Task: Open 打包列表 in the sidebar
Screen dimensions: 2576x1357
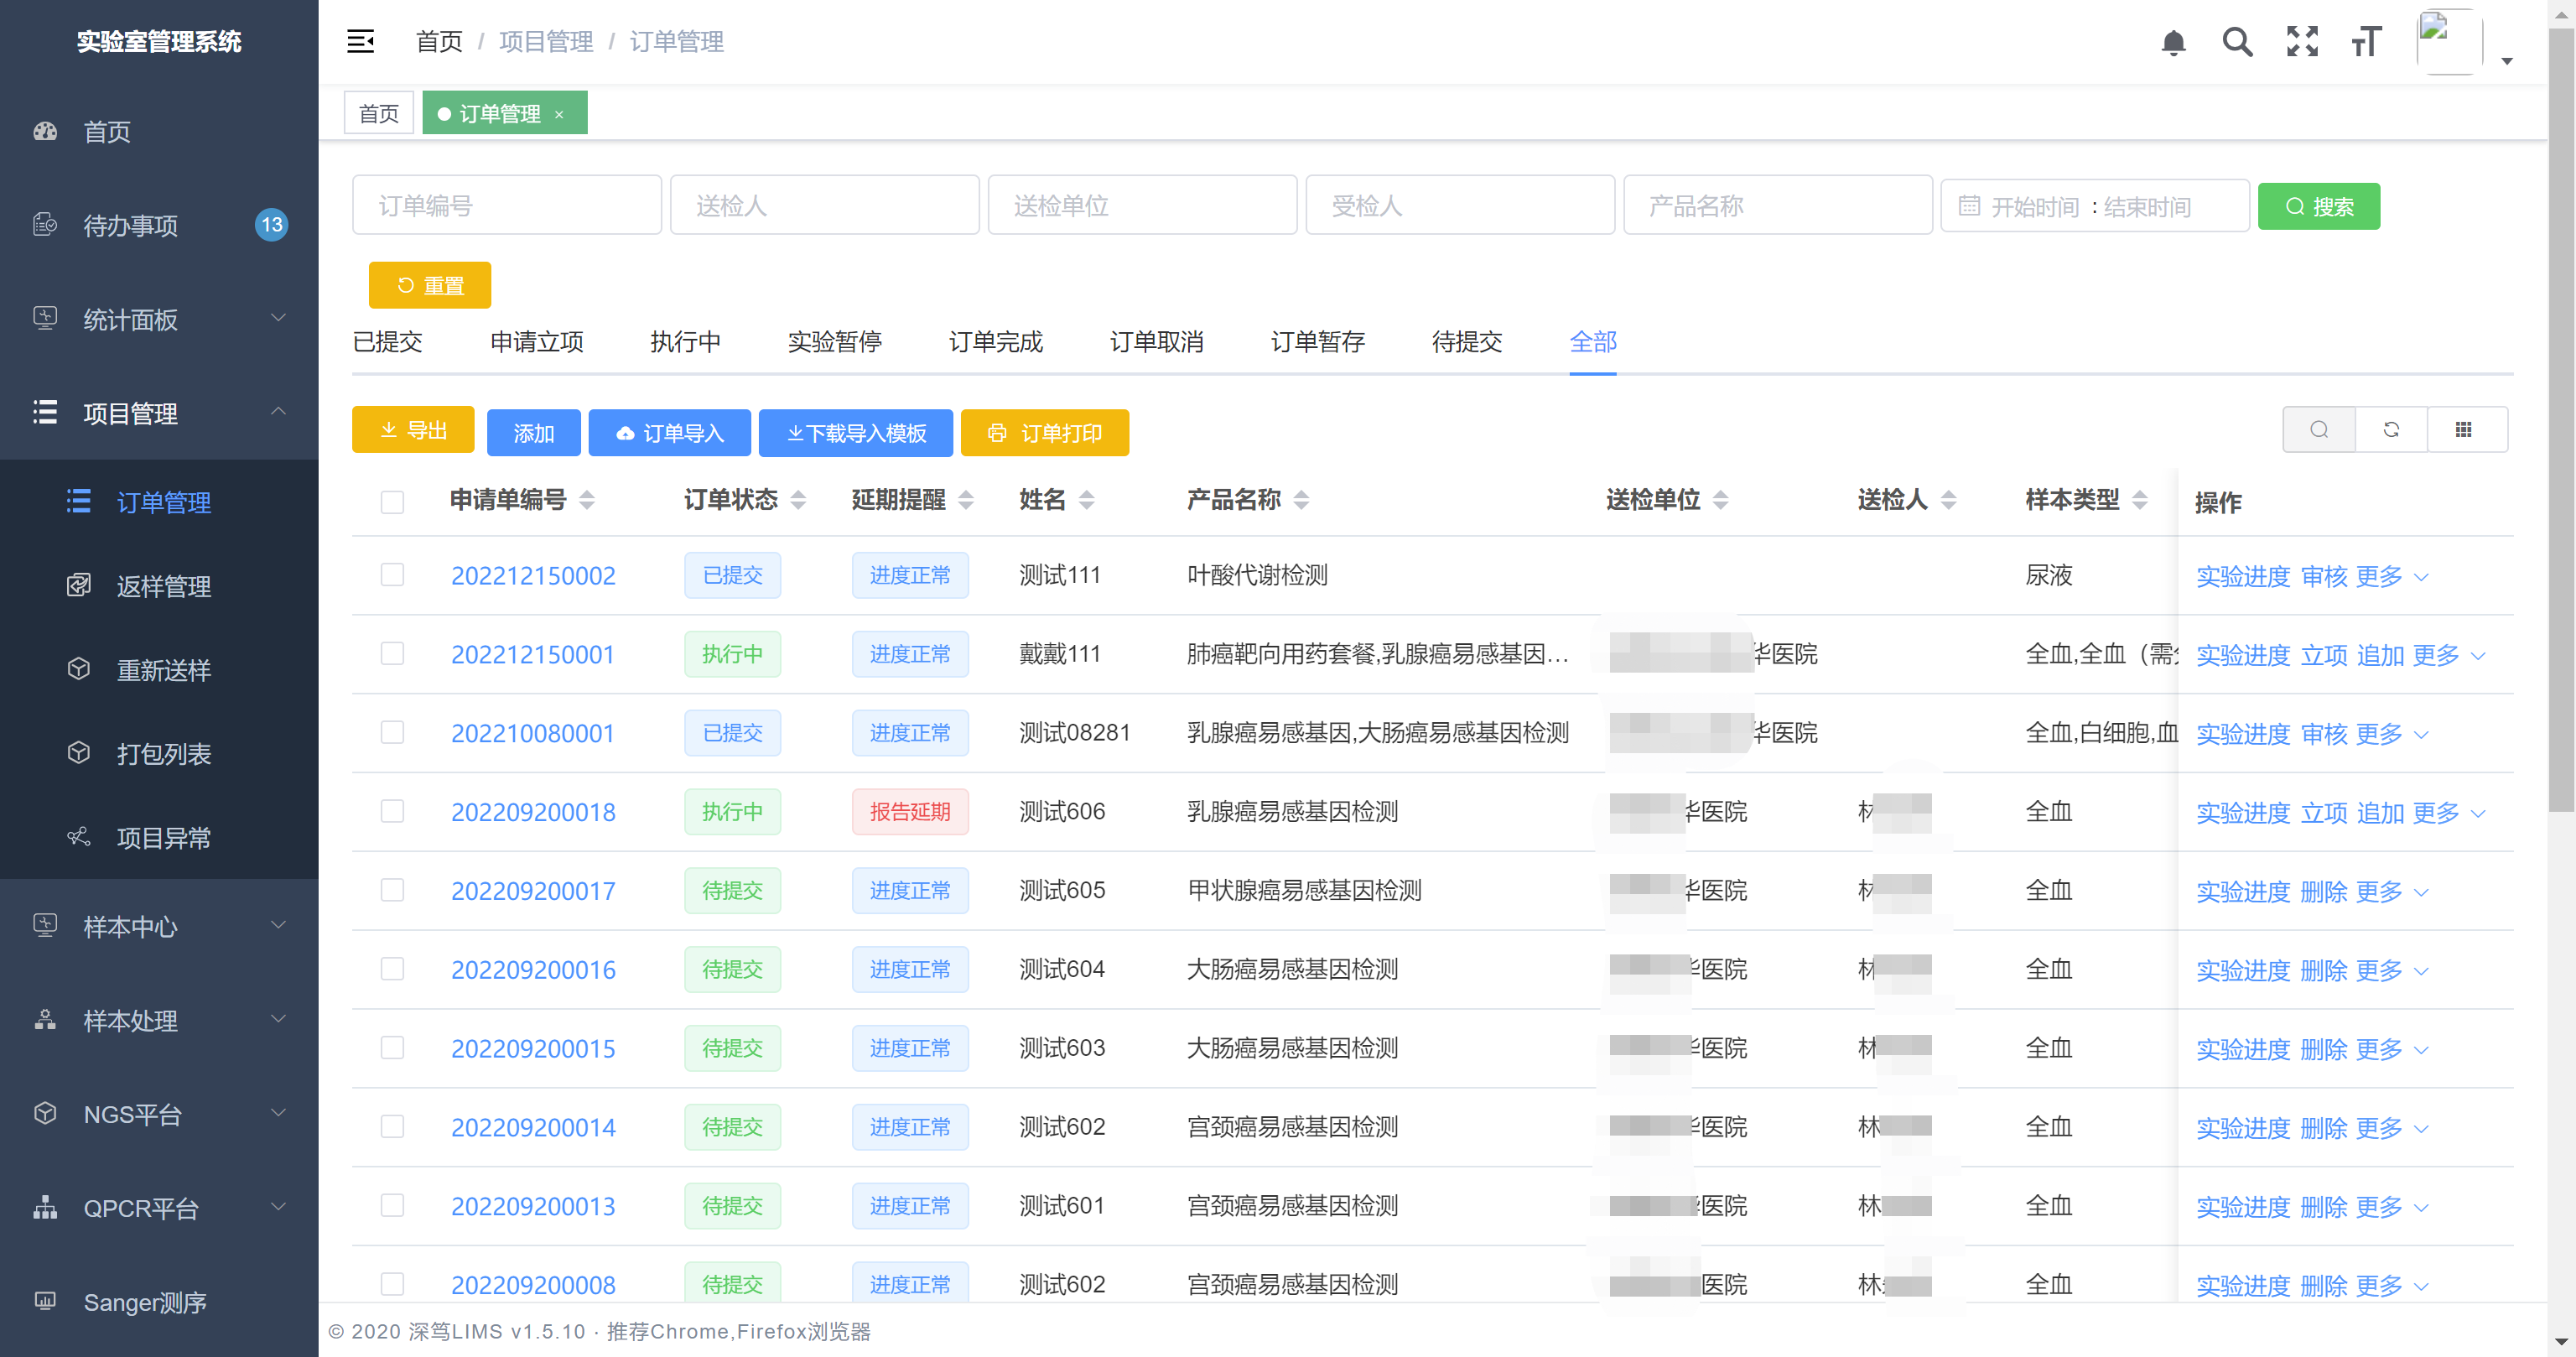Action: (159, 754)
